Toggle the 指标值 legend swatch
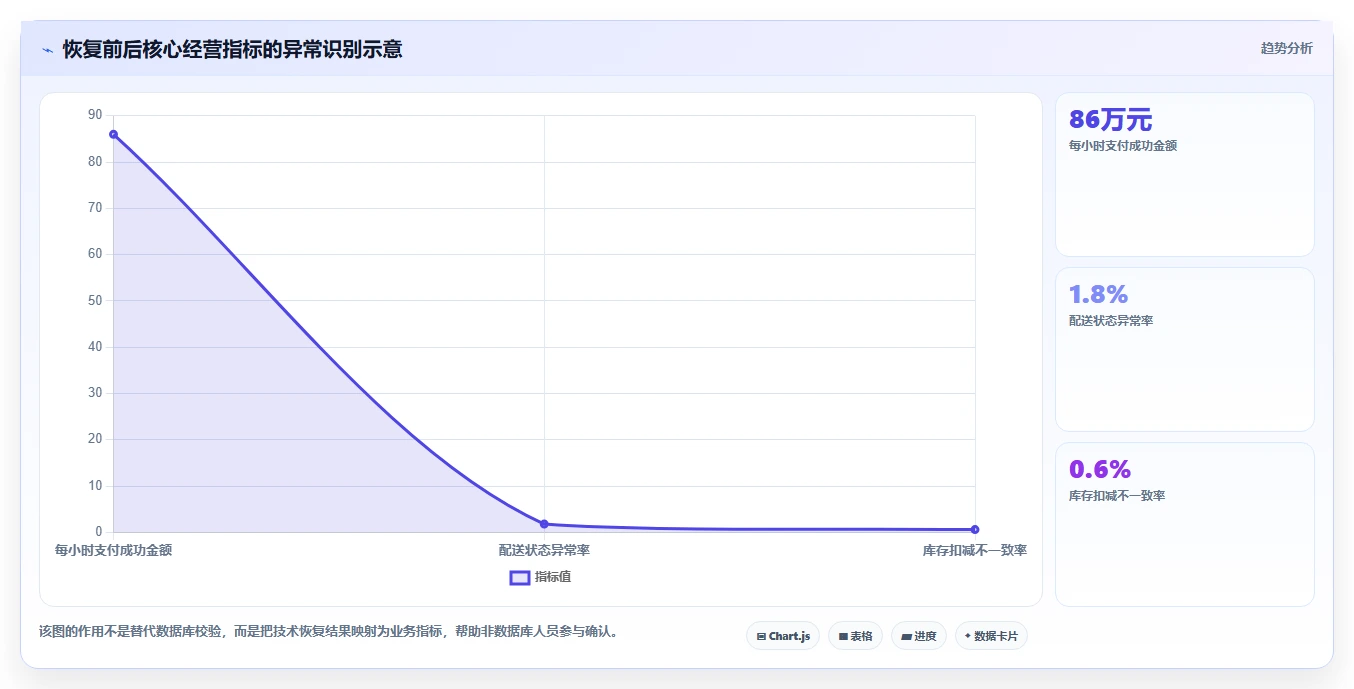 [520, 577]
